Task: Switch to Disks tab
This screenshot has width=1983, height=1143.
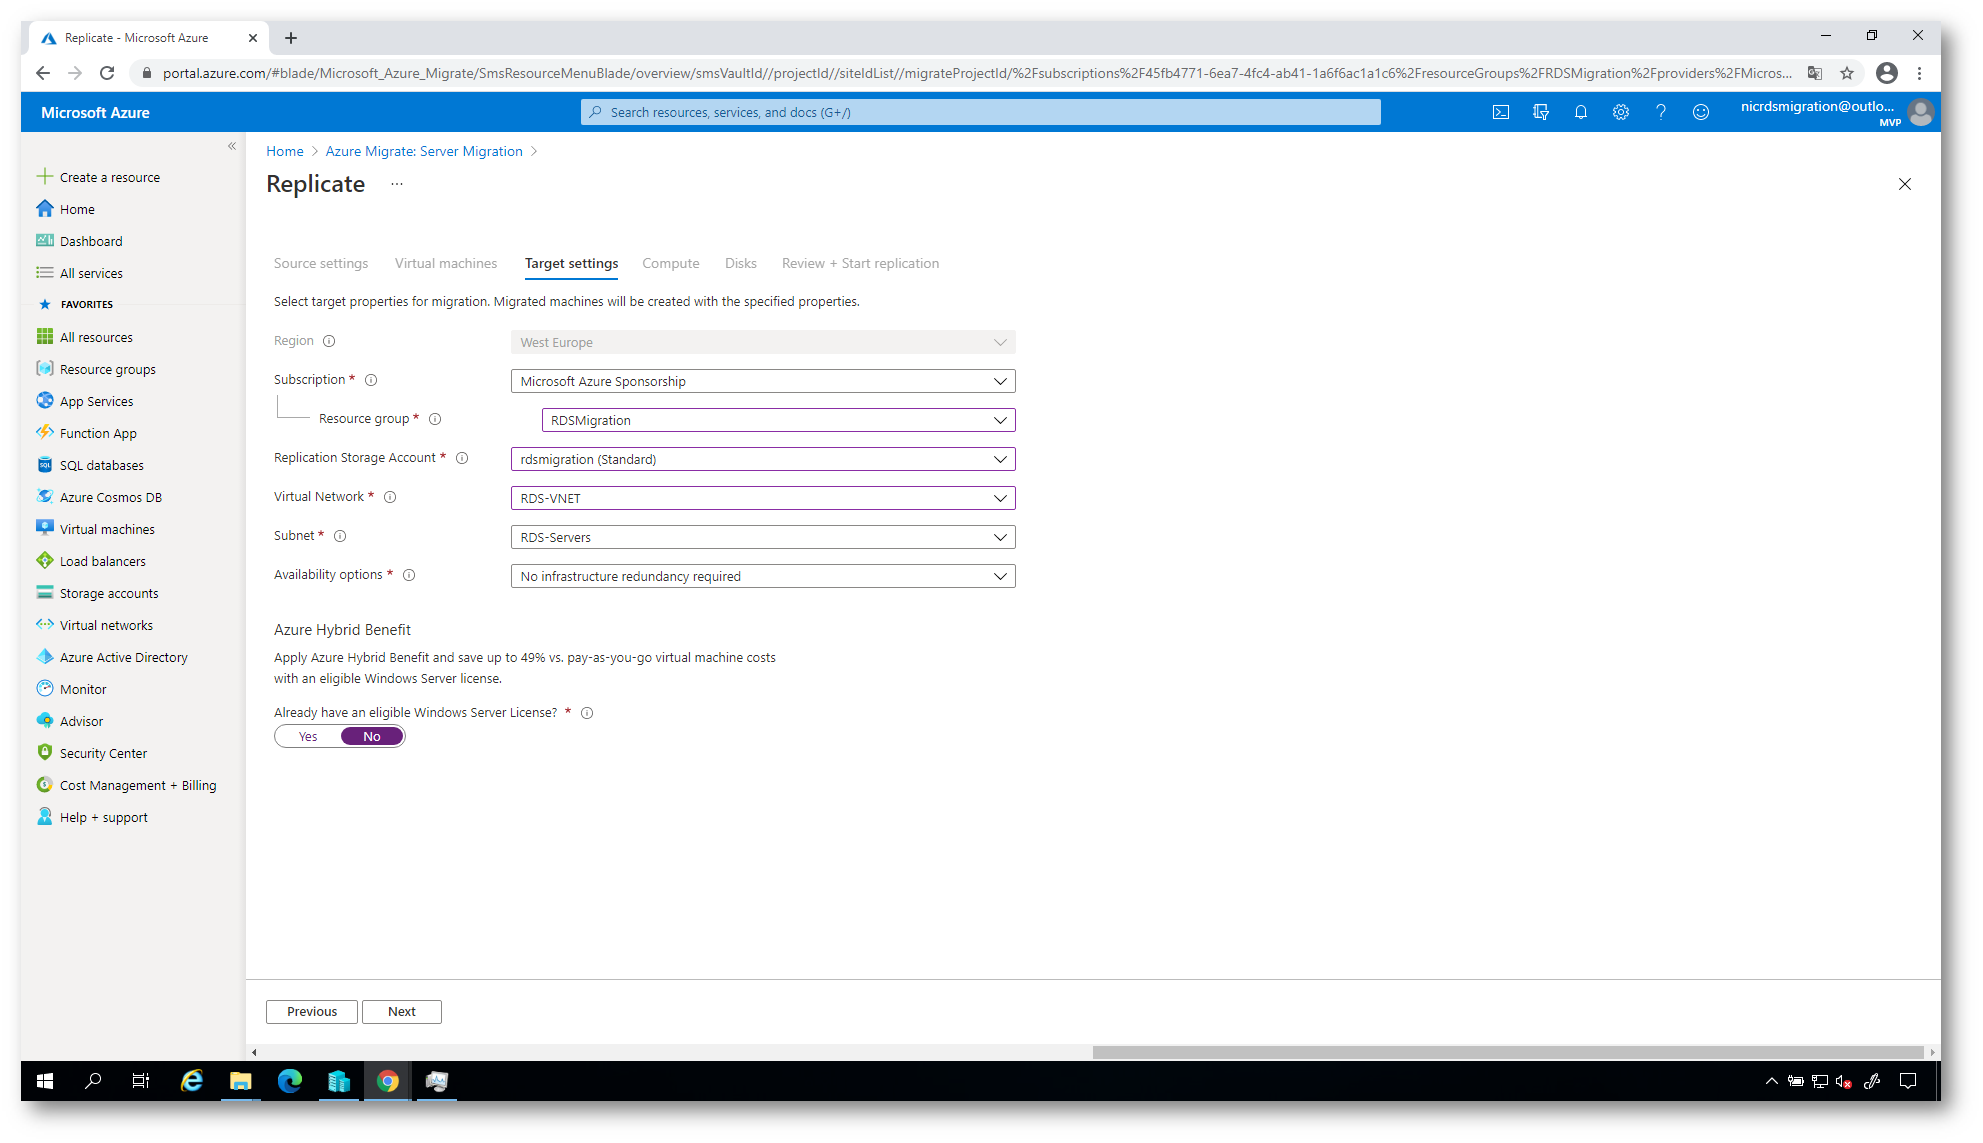Action: coord(741,263)
